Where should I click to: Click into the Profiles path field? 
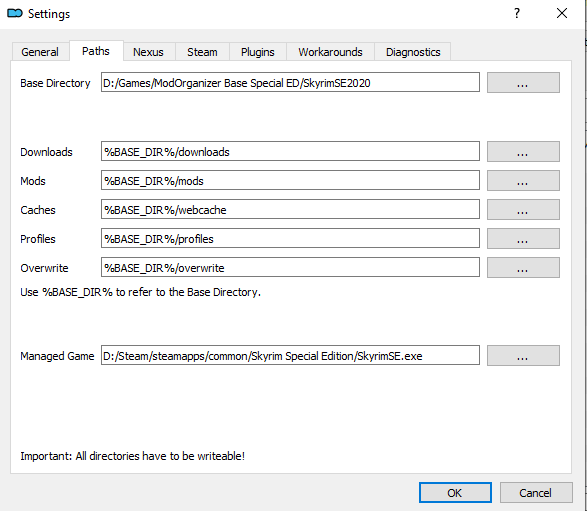pyautogui.click(x=290, y=238)
